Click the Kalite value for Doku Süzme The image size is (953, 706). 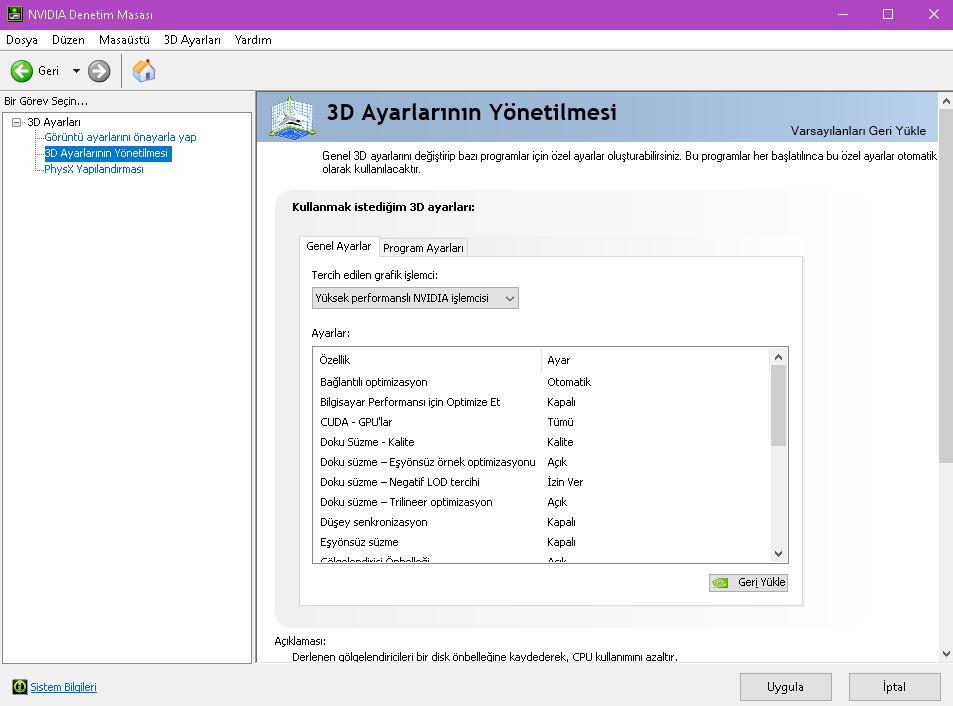(560, 442)
